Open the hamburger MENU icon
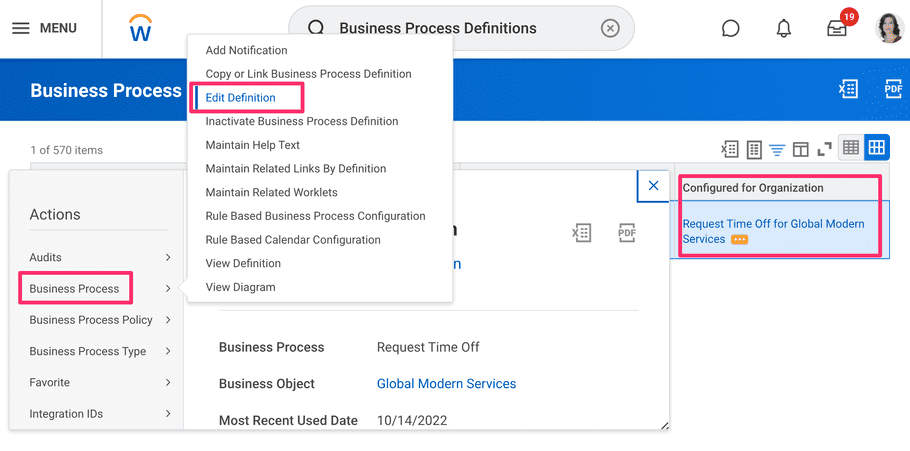The height and width of the screenshot is (451, 910). coord(21,28)
